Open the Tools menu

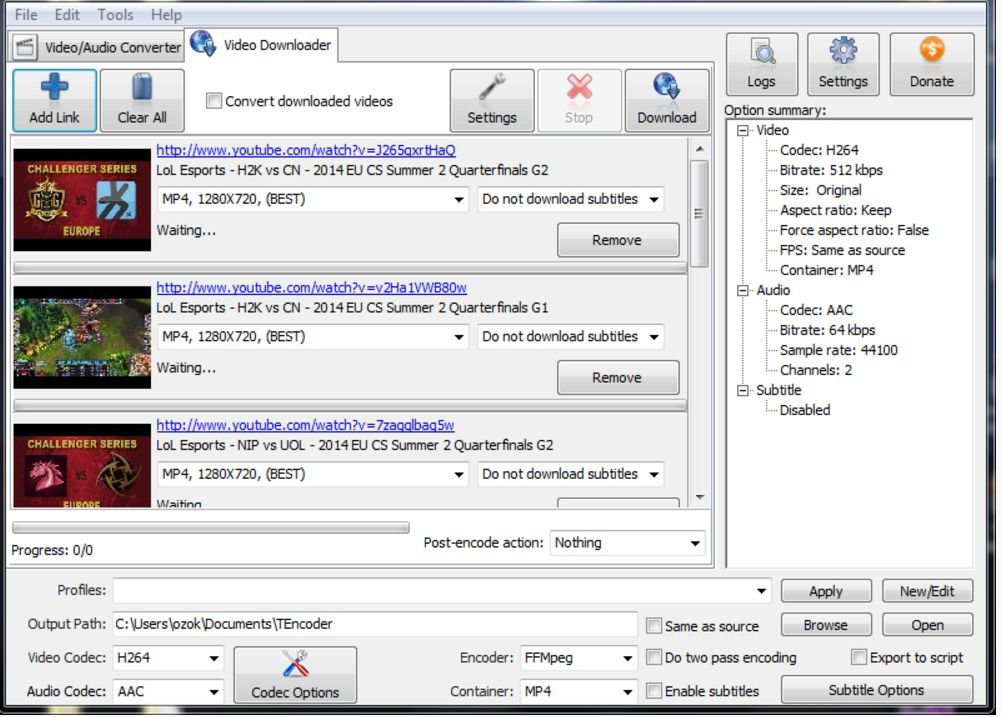[114, 14]
